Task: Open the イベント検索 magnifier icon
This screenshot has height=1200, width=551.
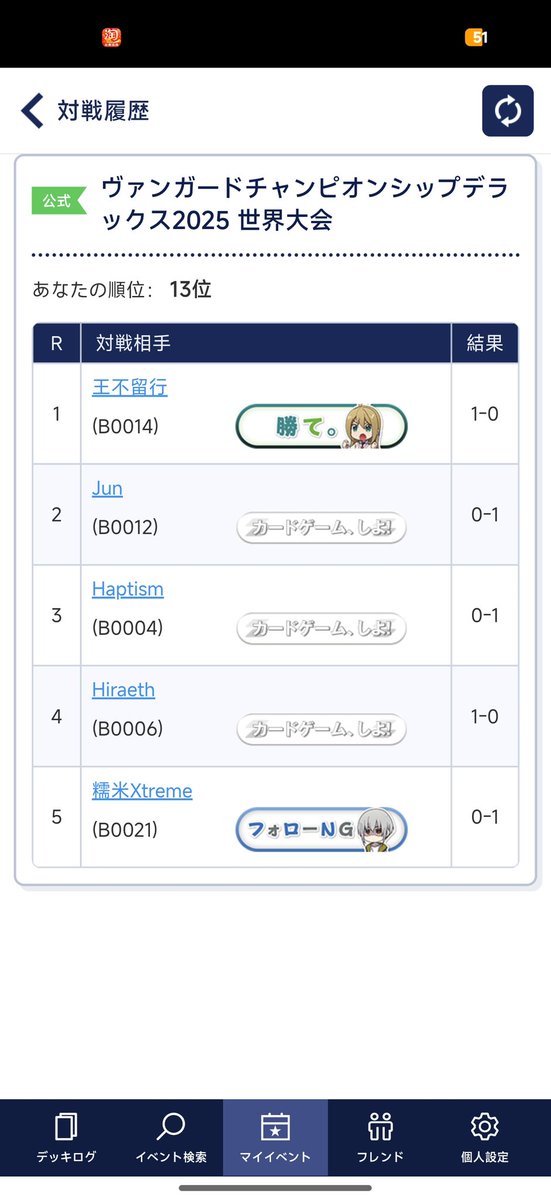Action: click(171, 1127)
